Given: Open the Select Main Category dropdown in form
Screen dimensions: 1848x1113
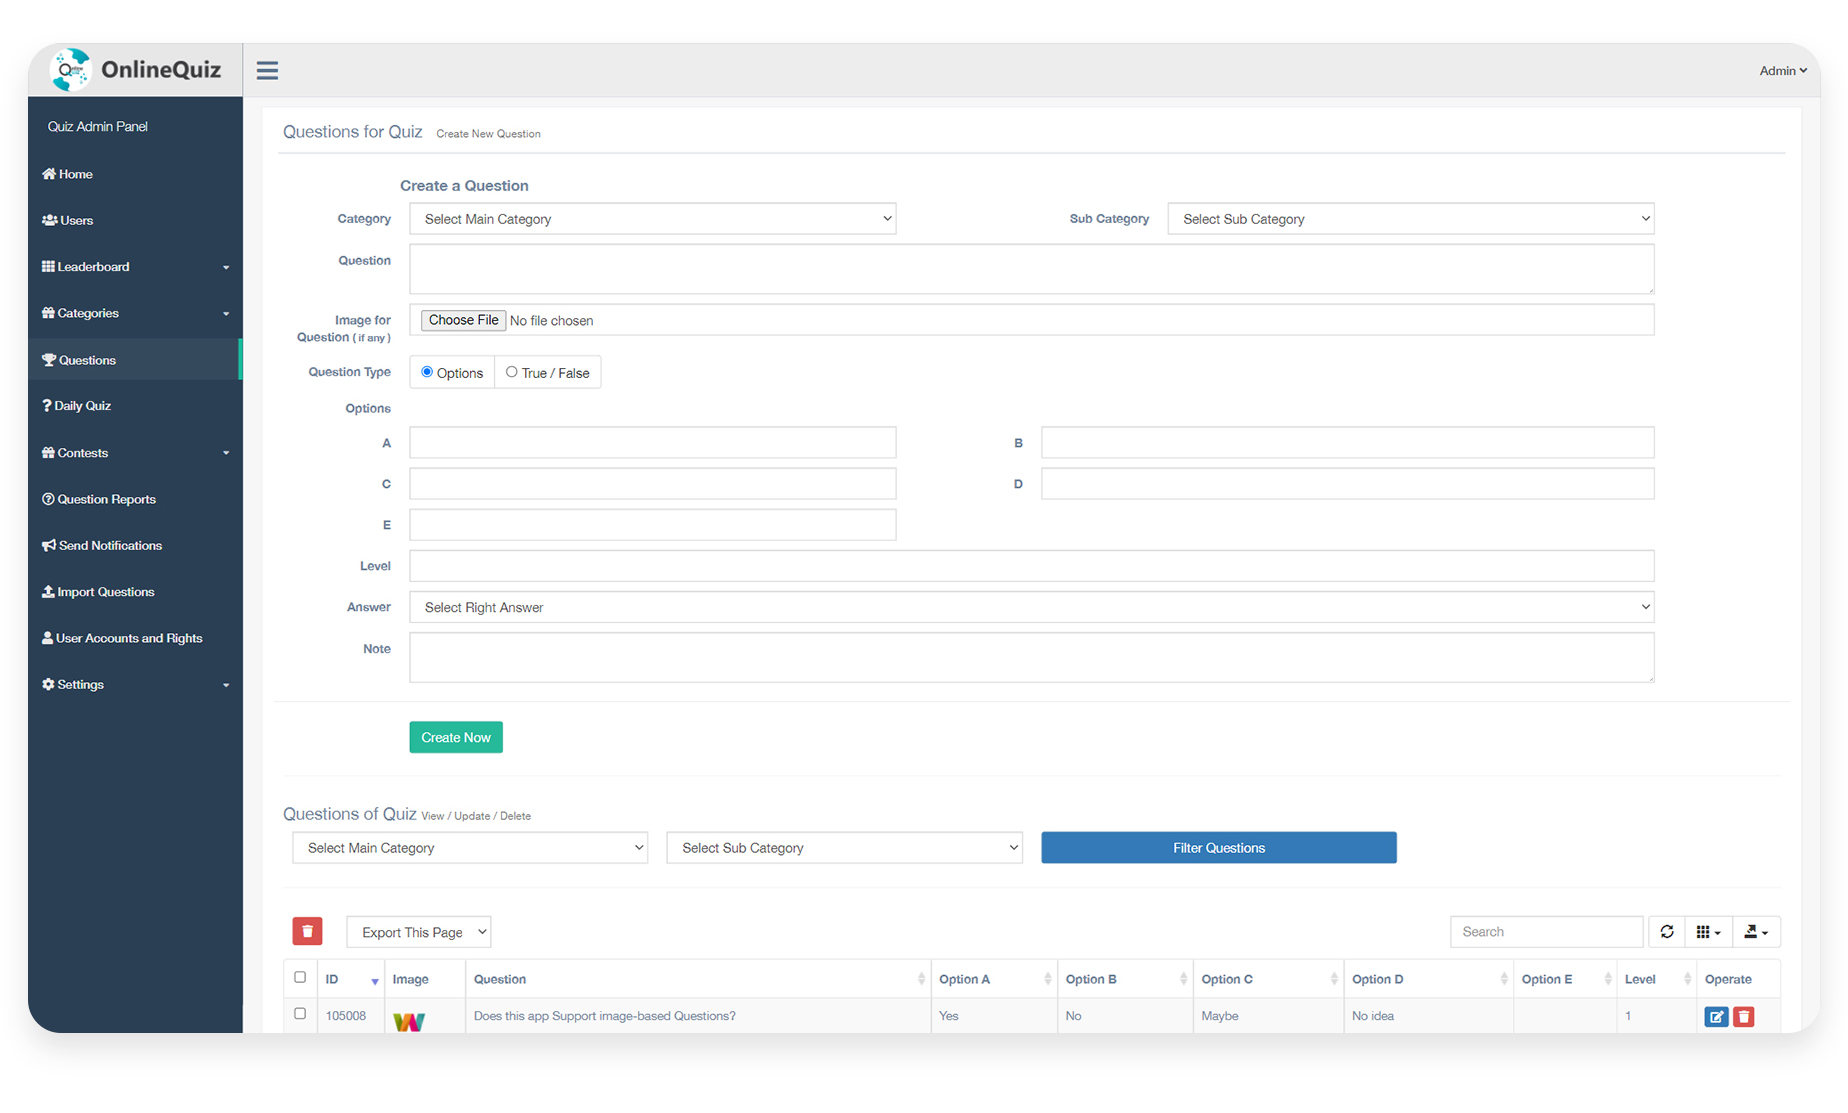Looking at the screenshot, I should coord(652,219).
